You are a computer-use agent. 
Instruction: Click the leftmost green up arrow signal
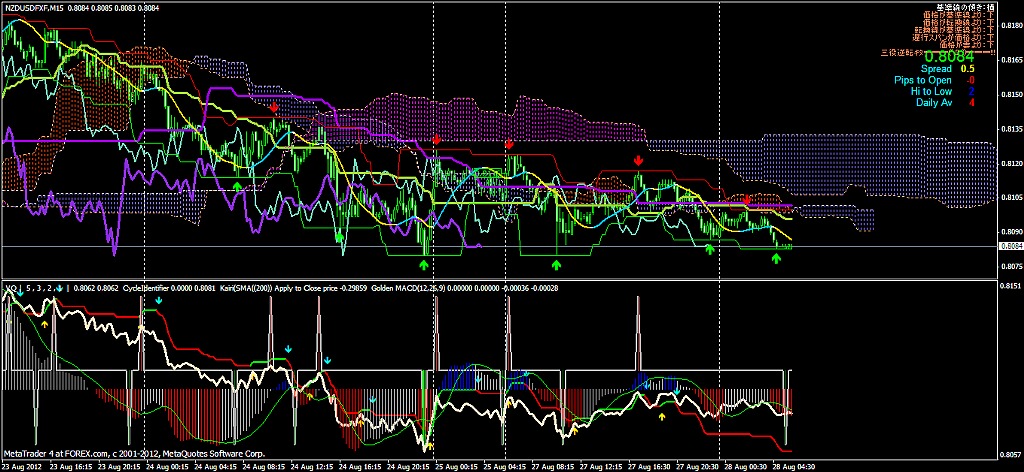click(237, 186)
